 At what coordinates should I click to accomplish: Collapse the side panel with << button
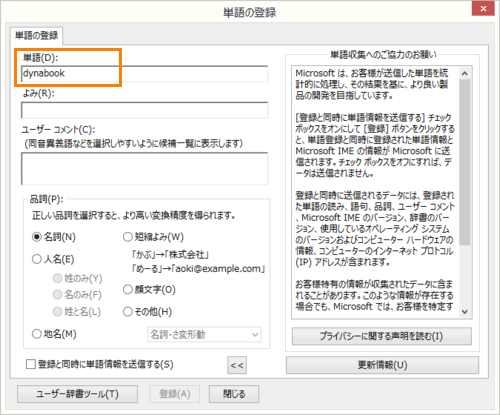point(237,365)
